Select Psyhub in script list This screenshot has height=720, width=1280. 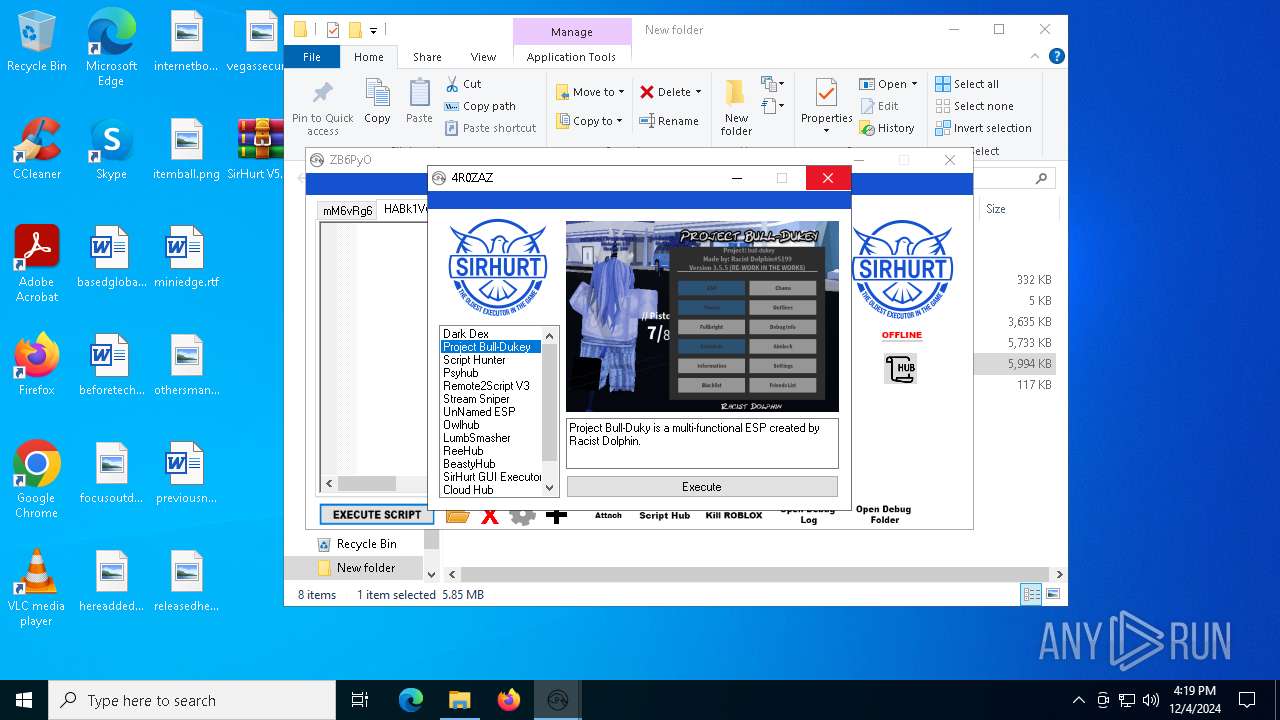click(461, 373)
